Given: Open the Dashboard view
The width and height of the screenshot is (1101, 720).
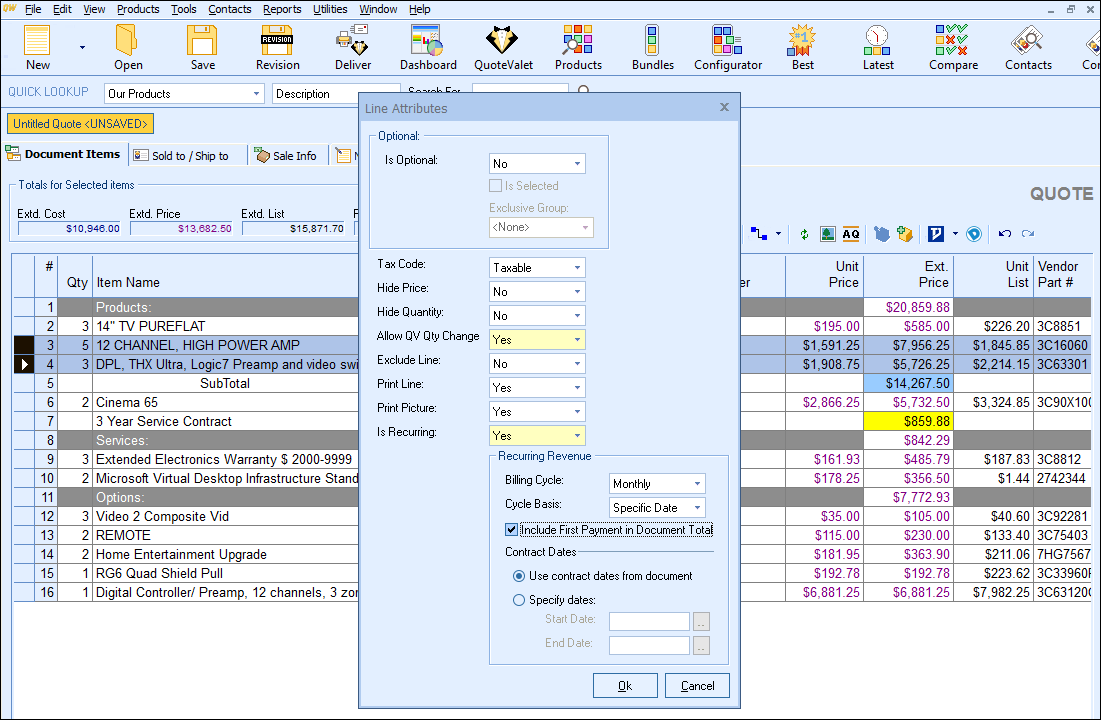Looking at the screenshot, I should pyautogui.click(x=428, y=48).
